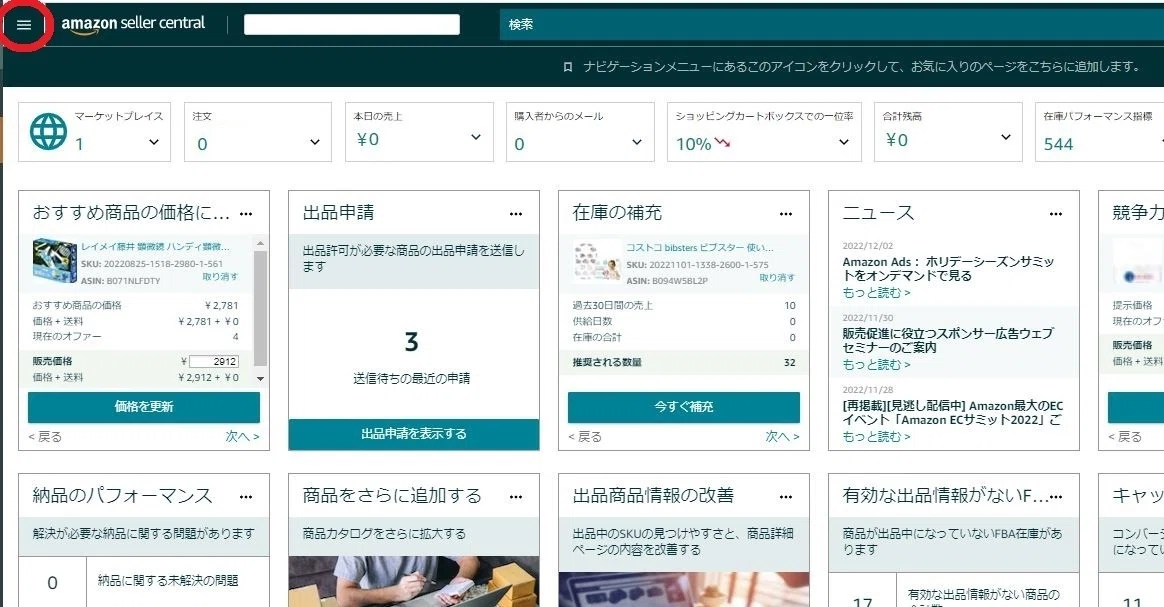The image size is (1164, 607).
Task: Click the Amazon Seller Central logo
Action: coord(133,24)
